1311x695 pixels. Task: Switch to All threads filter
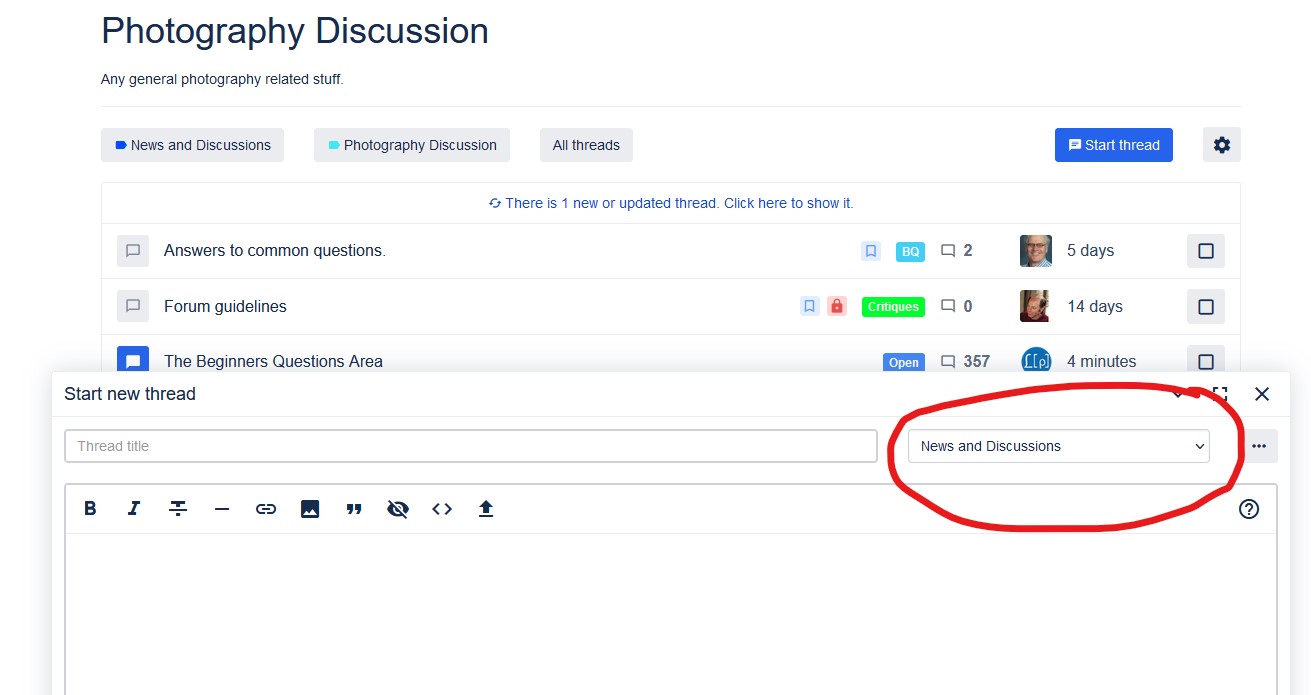tap(586, 145)
